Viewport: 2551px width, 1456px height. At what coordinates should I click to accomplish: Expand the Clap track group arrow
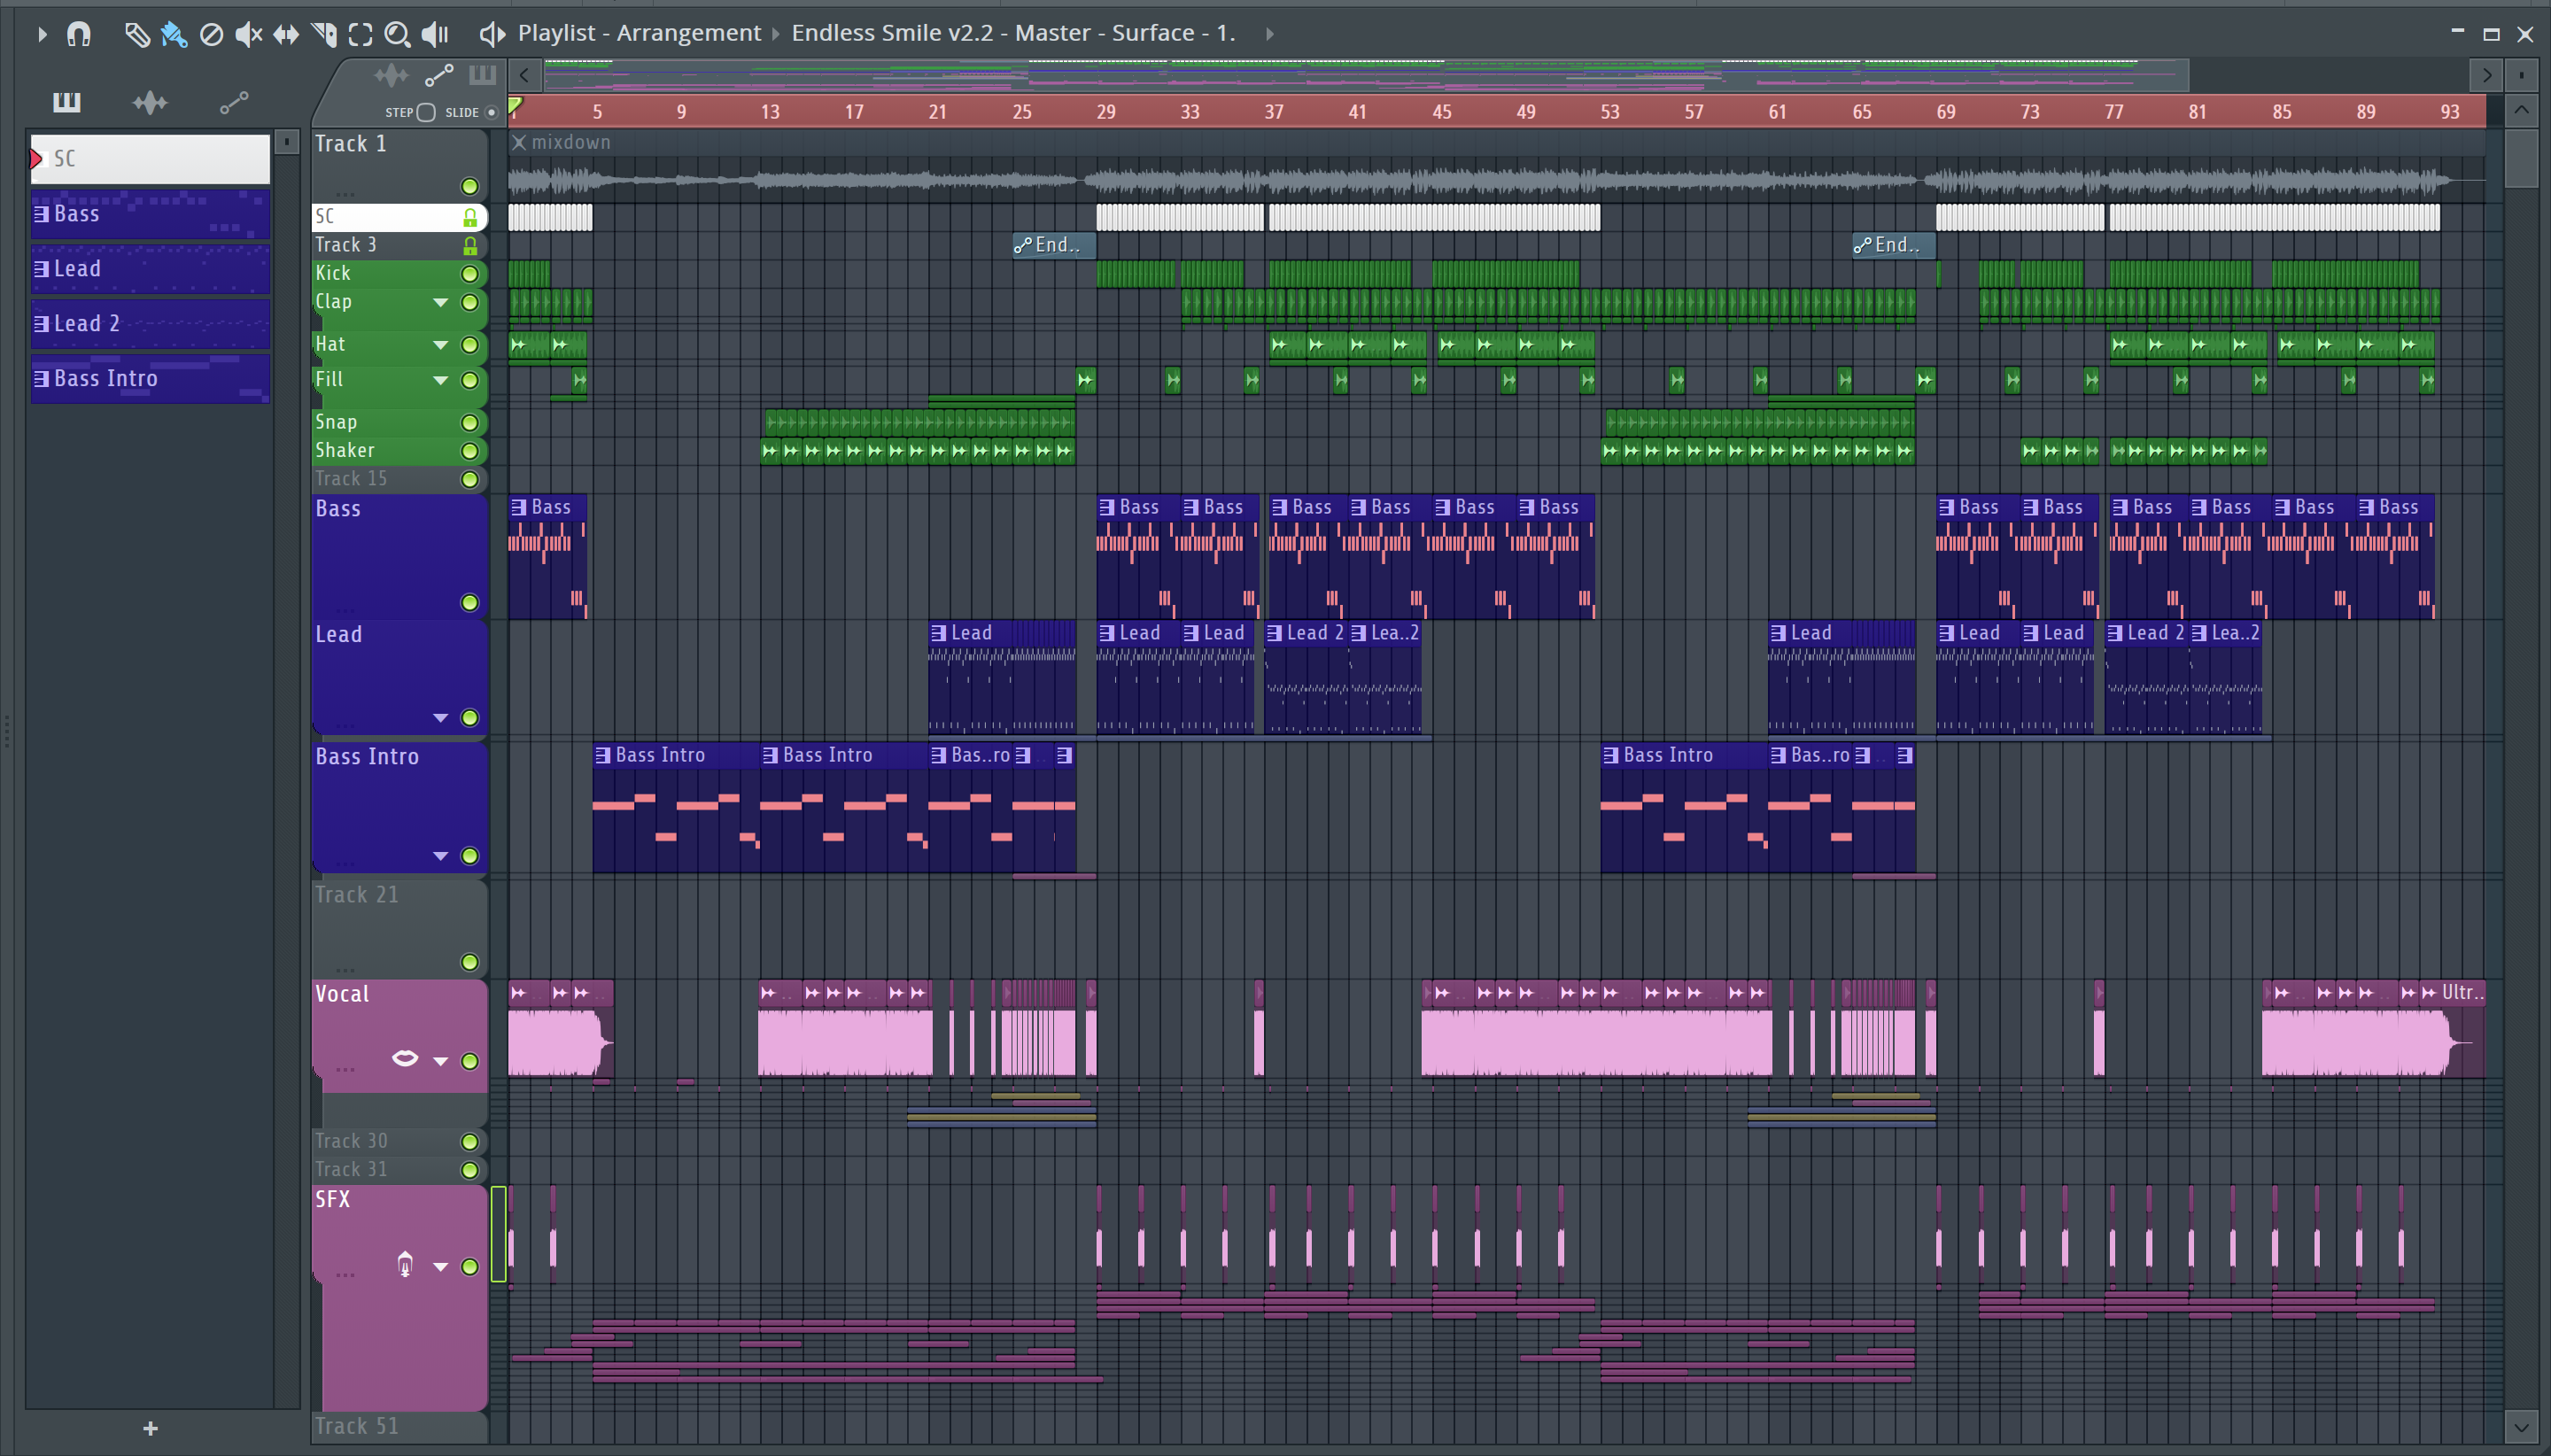(x=440, y=302)
